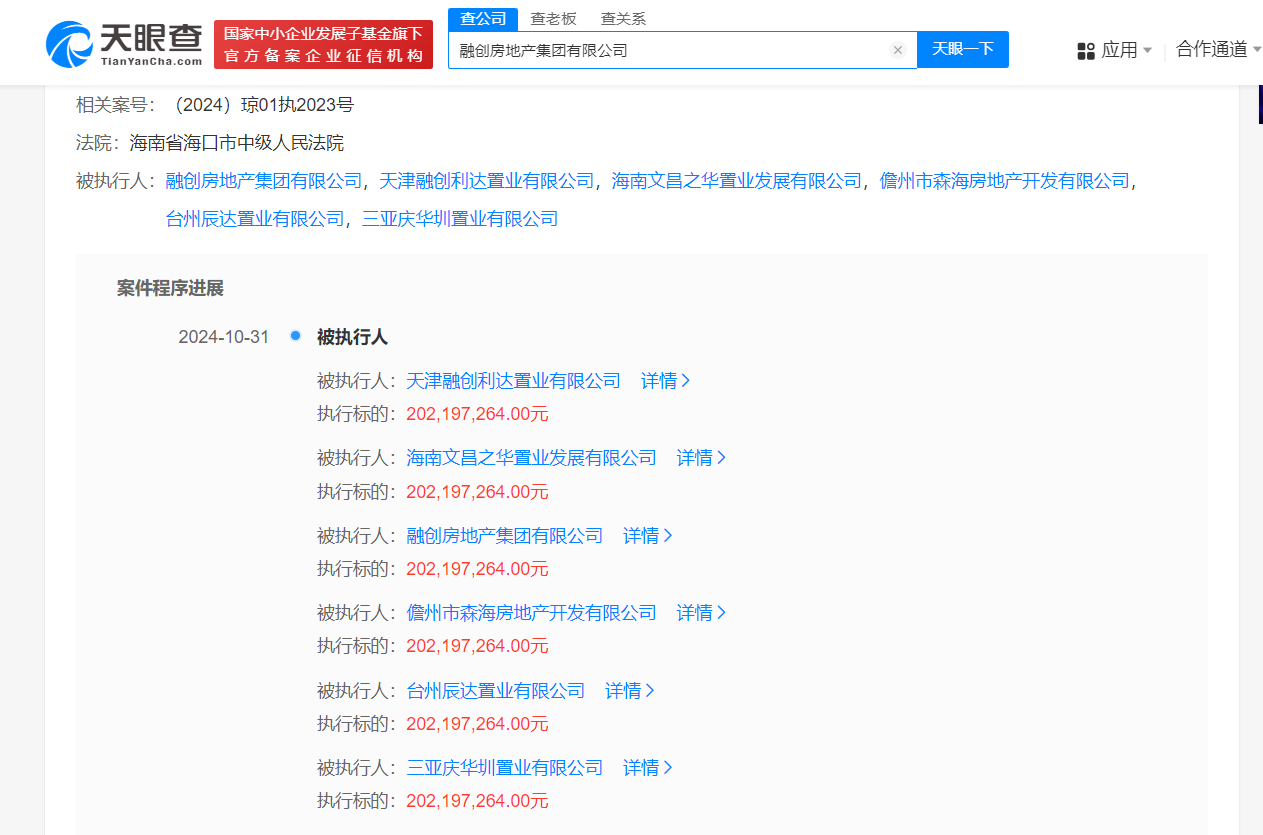This screenshot has height=835, width=1263.
Task: Click court name 海南省海口市中级人民法院
Action: (x=237, y=143)
